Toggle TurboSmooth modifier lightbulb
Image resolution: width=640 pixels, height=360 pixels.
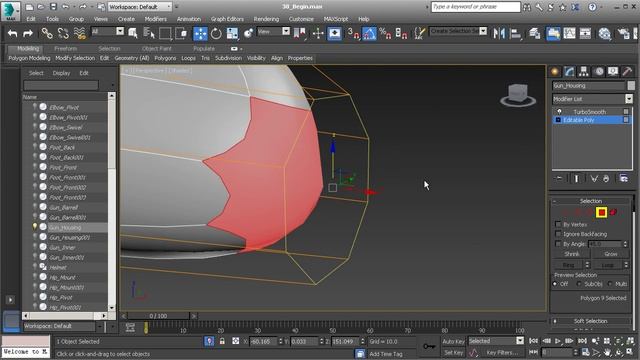pos(560,111)
